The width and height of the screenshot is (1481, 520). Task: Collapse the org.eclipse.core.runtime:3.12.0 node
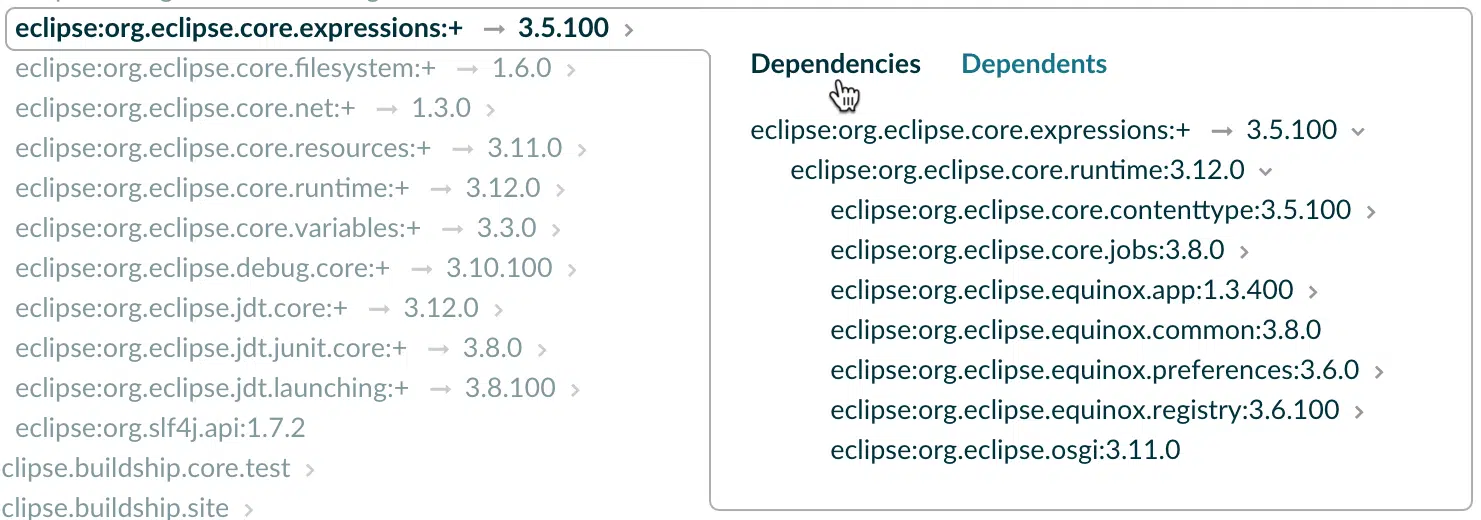[x=1265, y=171]
